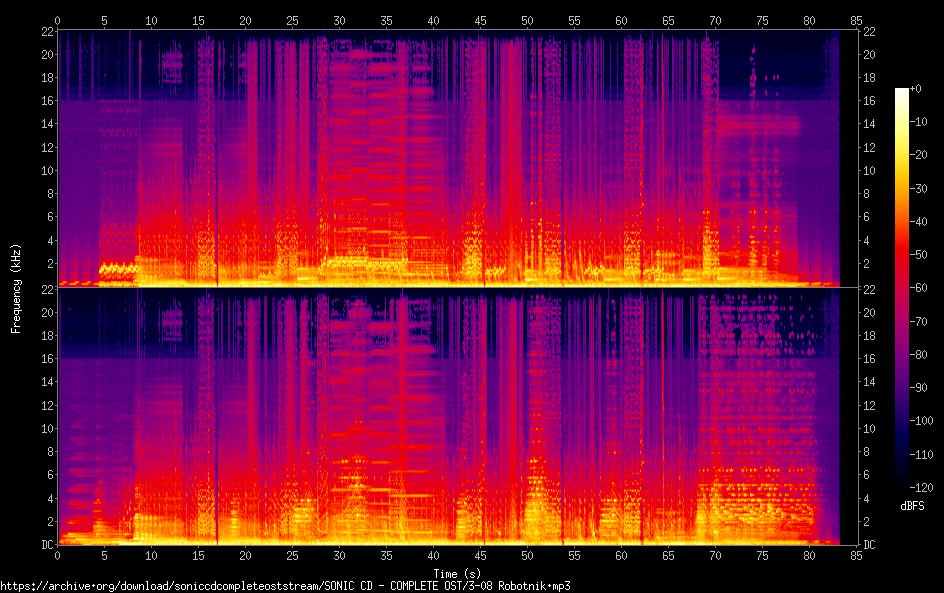
Task: Click 22 kHz at the upper channel's top-left
Action: click(x=46, y=31)
